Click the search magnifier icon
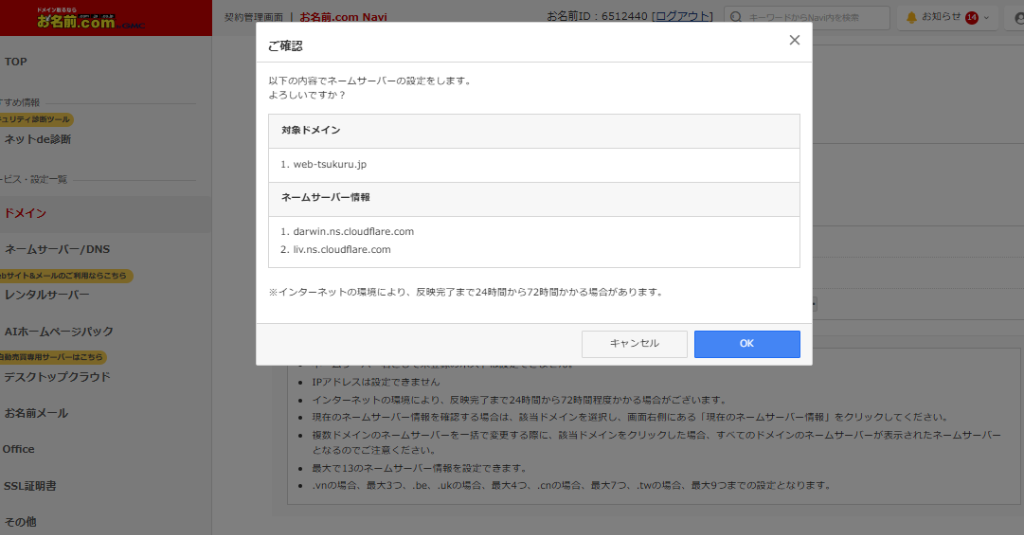 (736, 18)
